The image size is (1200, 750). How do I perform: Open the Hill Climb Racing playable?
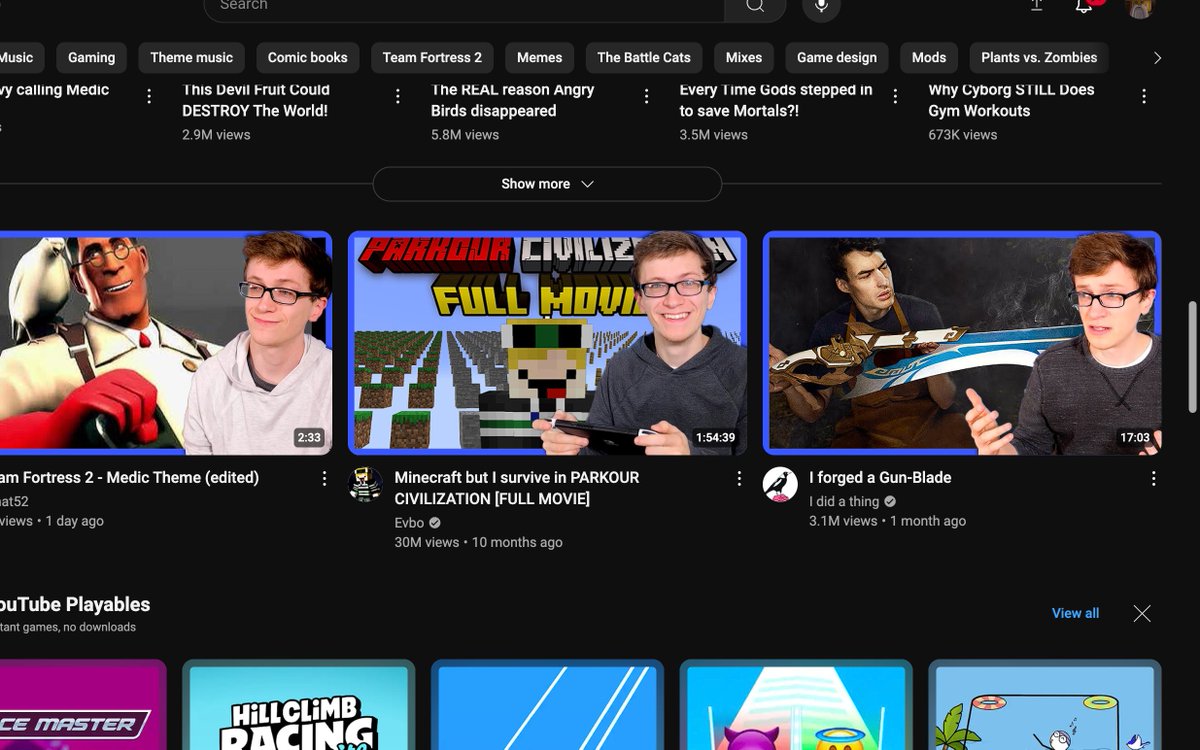[x=298, y=706]
